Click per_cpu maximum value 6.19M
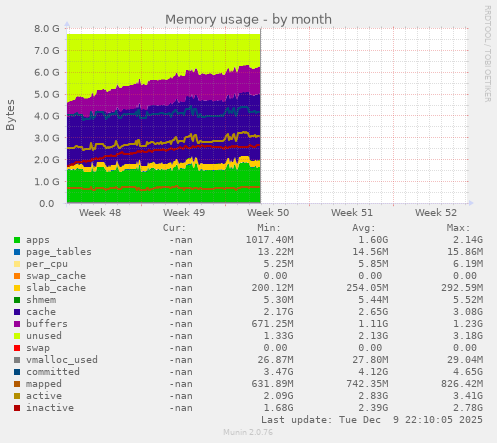The width and height of the screenshot is (497, 443). (468, 264)
